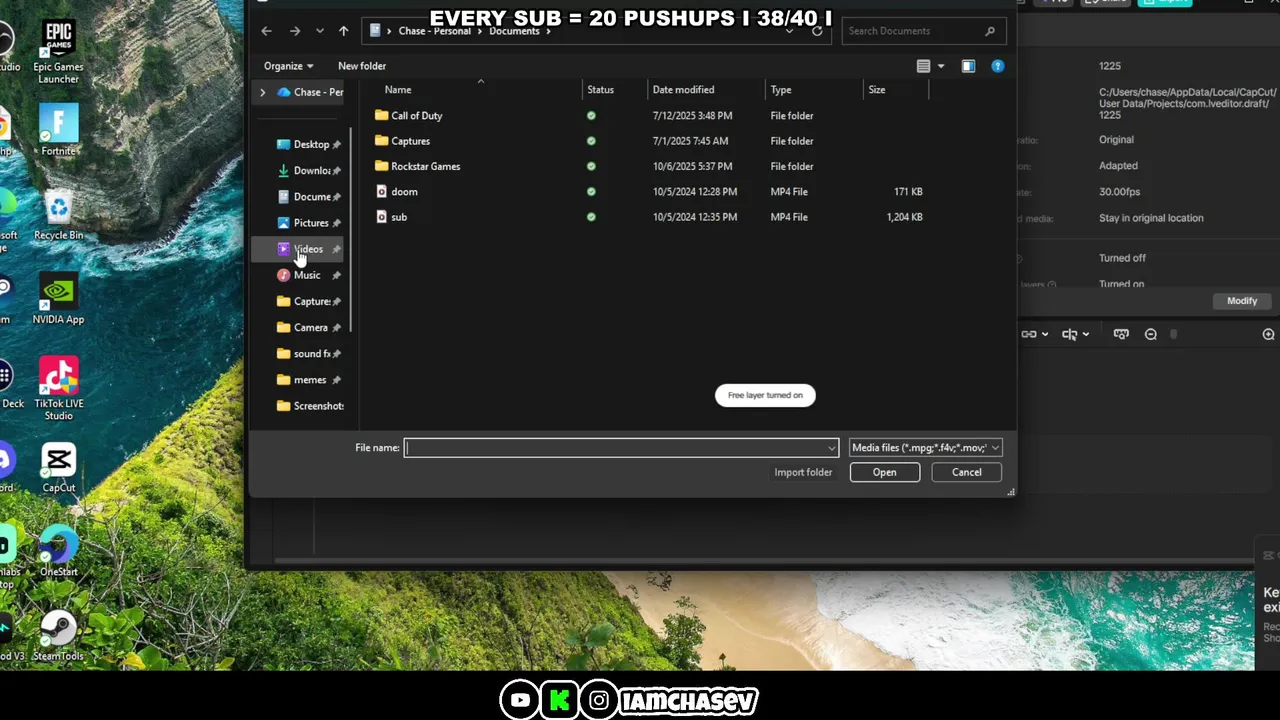Zoom in the CapCut timeline
The height and width of the screenshot is (720, 1280).
(1269, 334)
